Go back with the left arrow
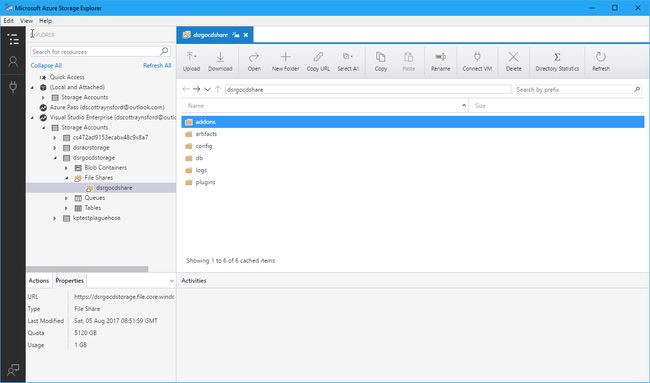 coord(186,89)
